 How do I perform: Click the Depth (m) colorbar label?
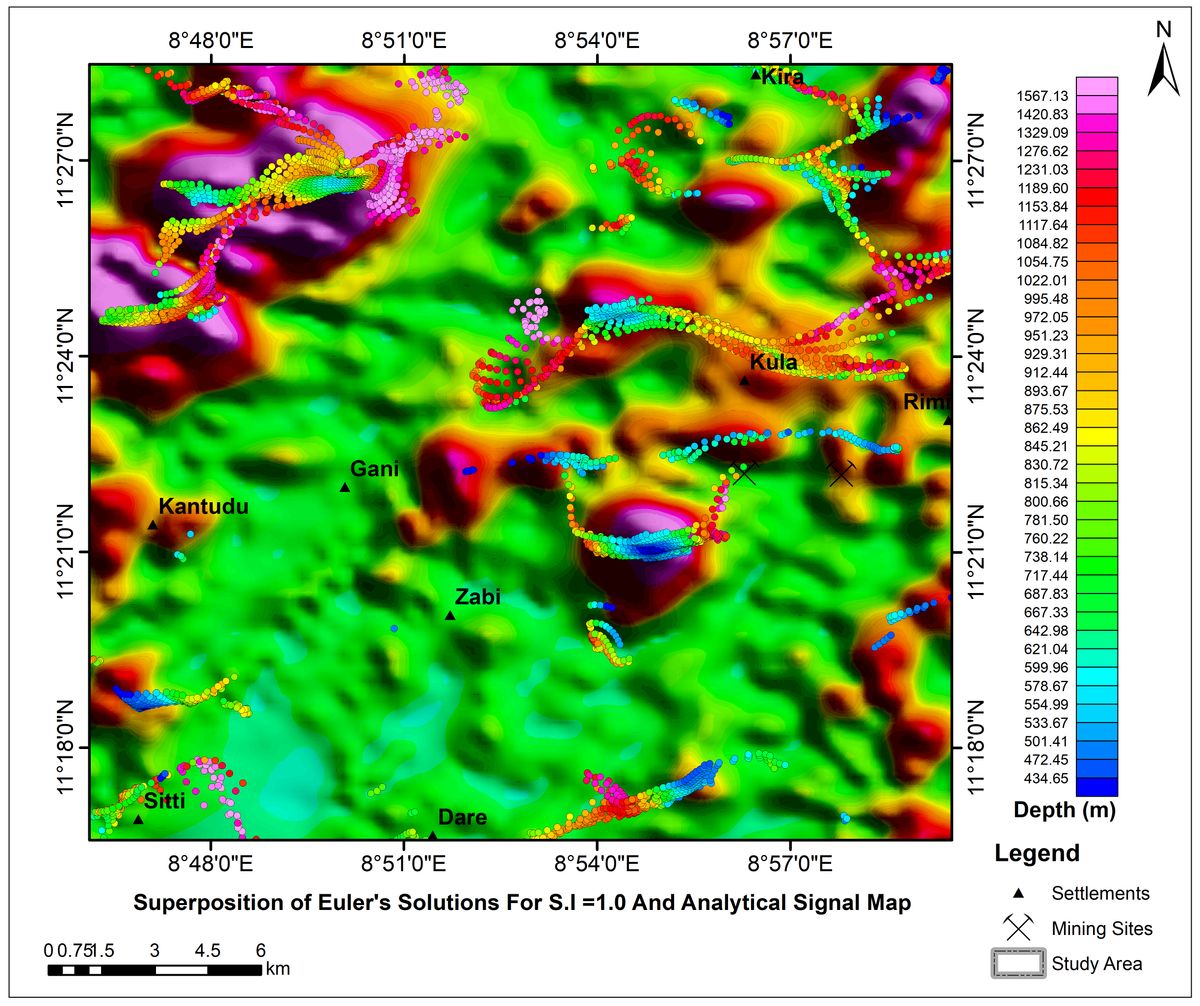tap(1063, 809)
